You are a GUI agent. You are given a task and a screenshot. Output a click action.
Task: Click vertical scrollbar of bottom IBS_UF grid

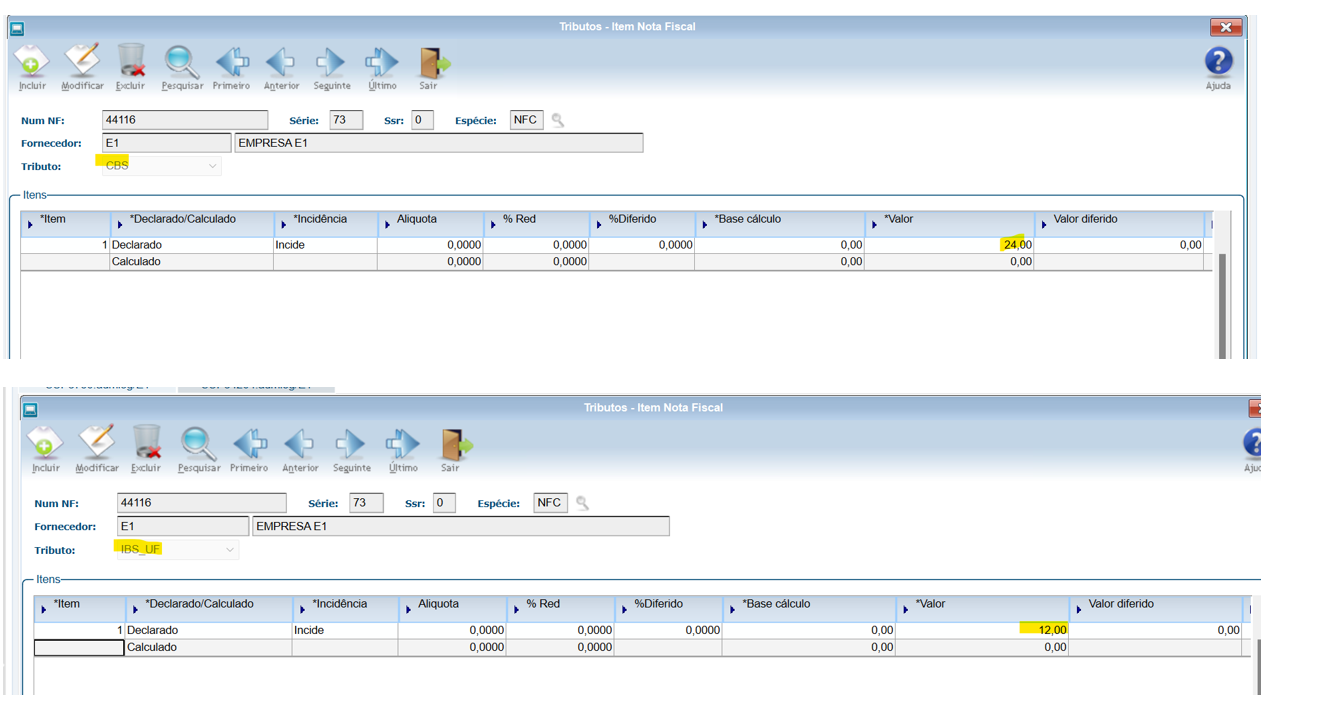coord(1257,667)
